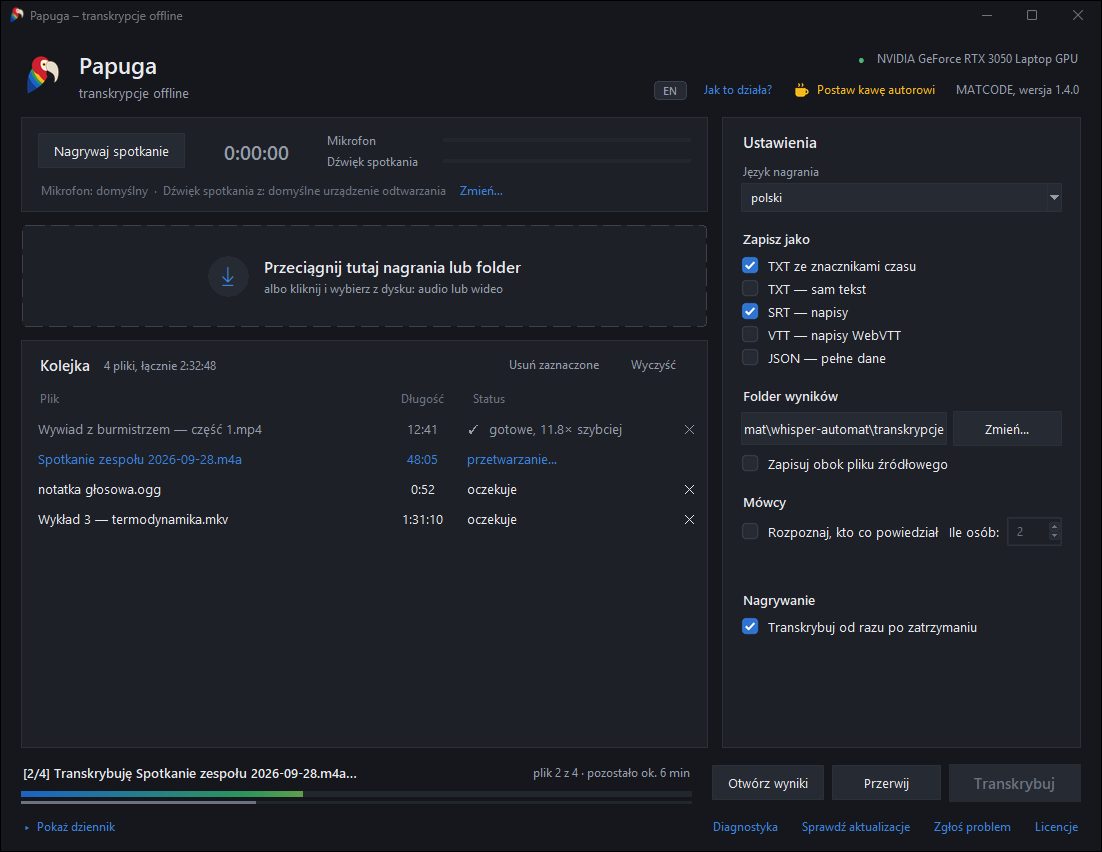Click the Papuga parrot logo
Viewport: 1102px width, 852px height.
pos(43,75)
